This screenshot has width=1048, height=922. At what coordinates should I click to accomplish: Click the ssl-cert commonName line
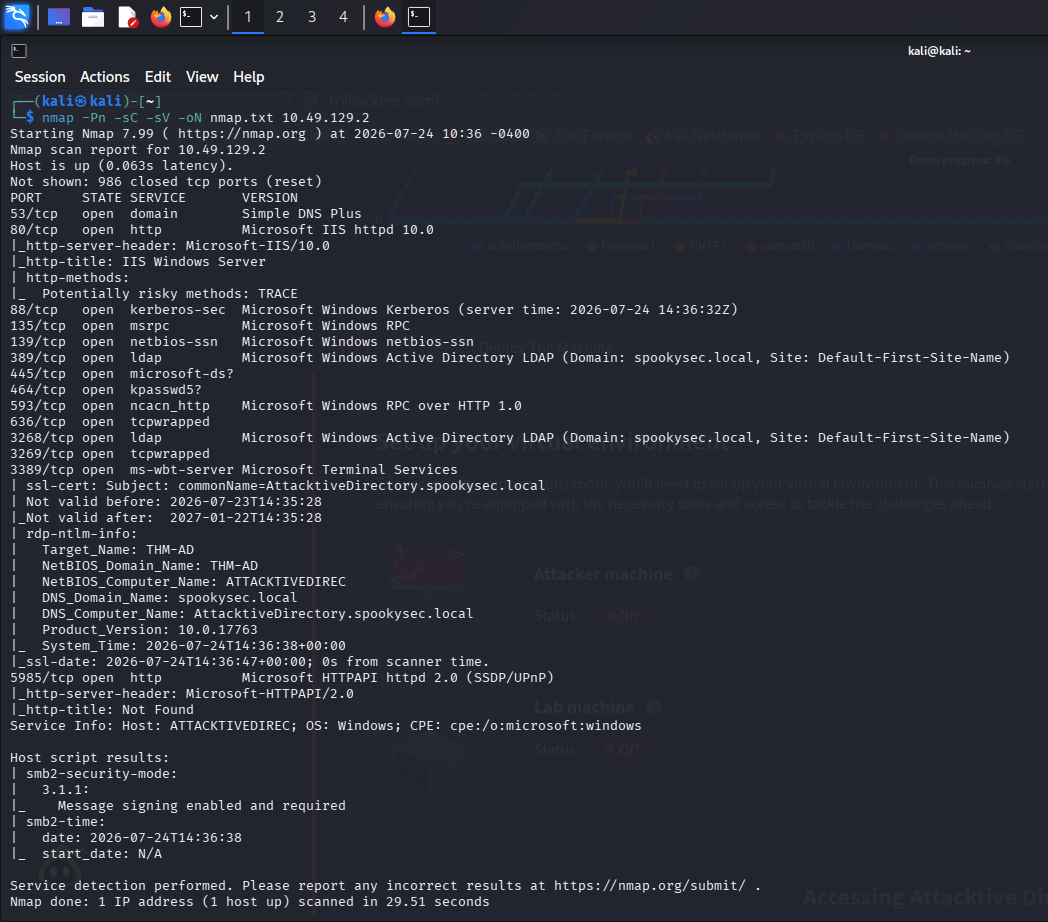coord(285,486)
